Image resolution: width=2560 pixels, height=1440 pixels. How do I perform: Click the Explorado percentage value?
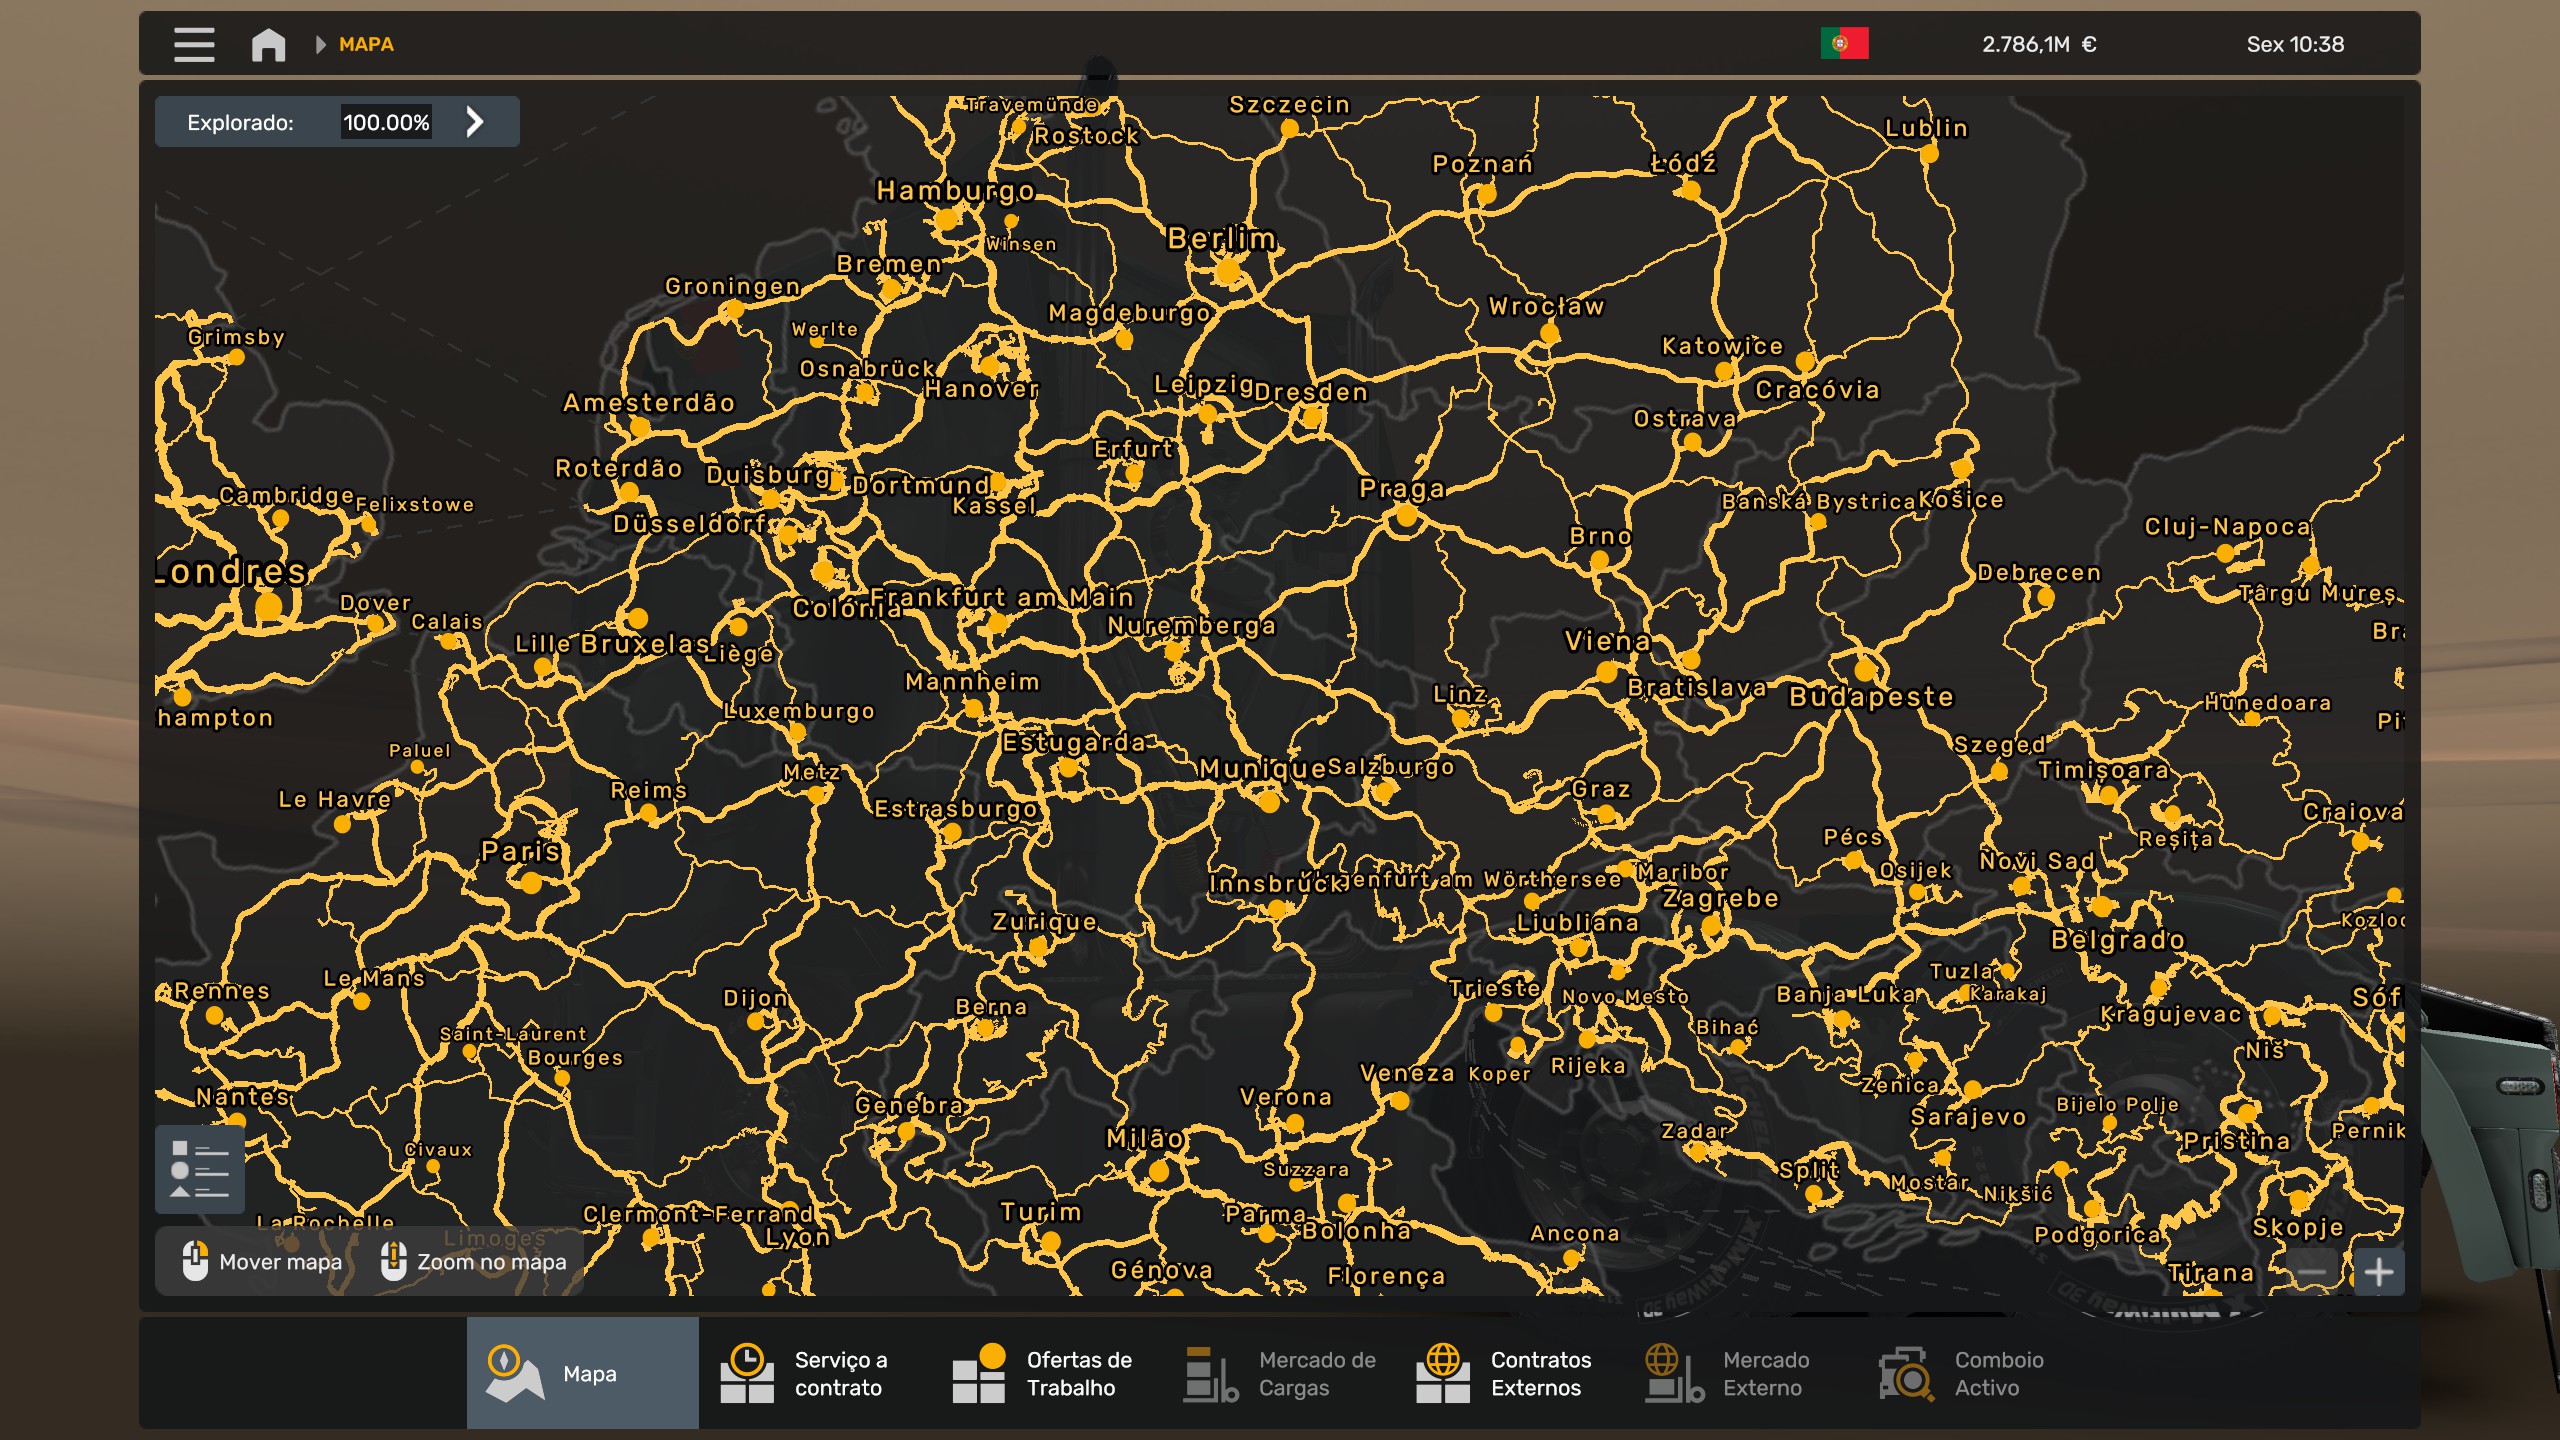coord(386,122)
